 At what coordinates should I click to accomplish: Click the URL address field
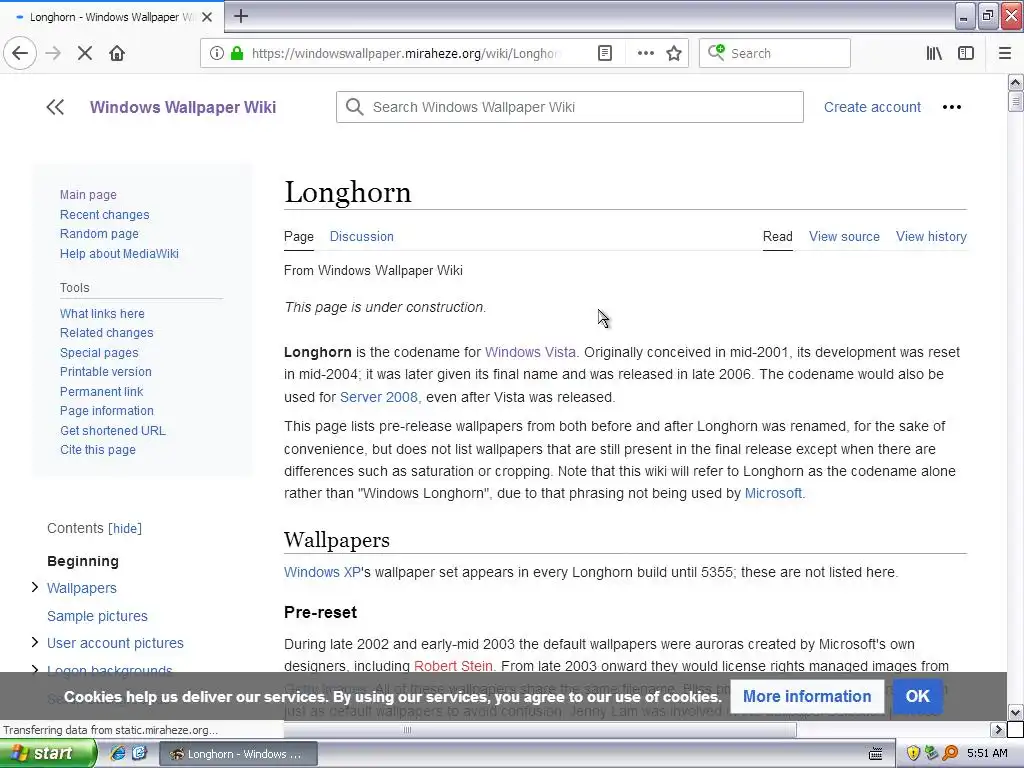(x=405, y=53)
